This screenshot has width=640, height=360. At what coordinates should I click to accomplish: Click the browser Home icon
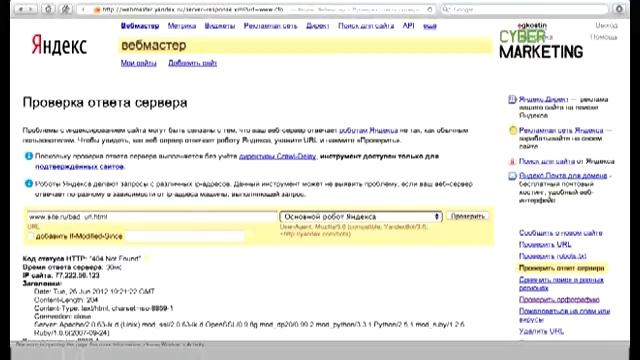49,9
